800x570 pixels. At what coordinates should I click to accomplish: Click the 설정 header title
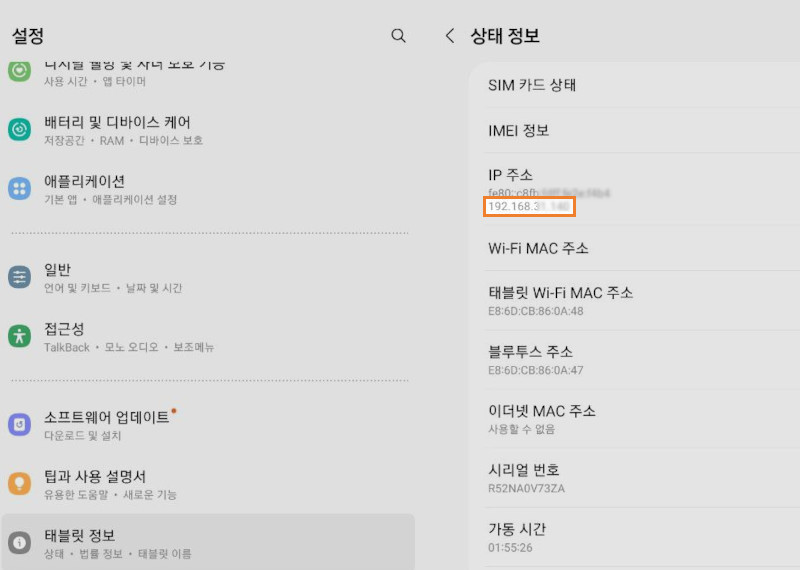point(28,36)
